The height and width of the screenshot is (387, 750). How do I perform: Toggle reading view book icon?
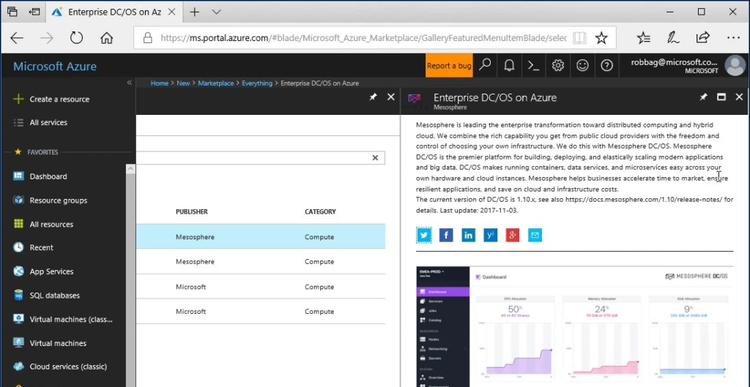pos(579,38)
